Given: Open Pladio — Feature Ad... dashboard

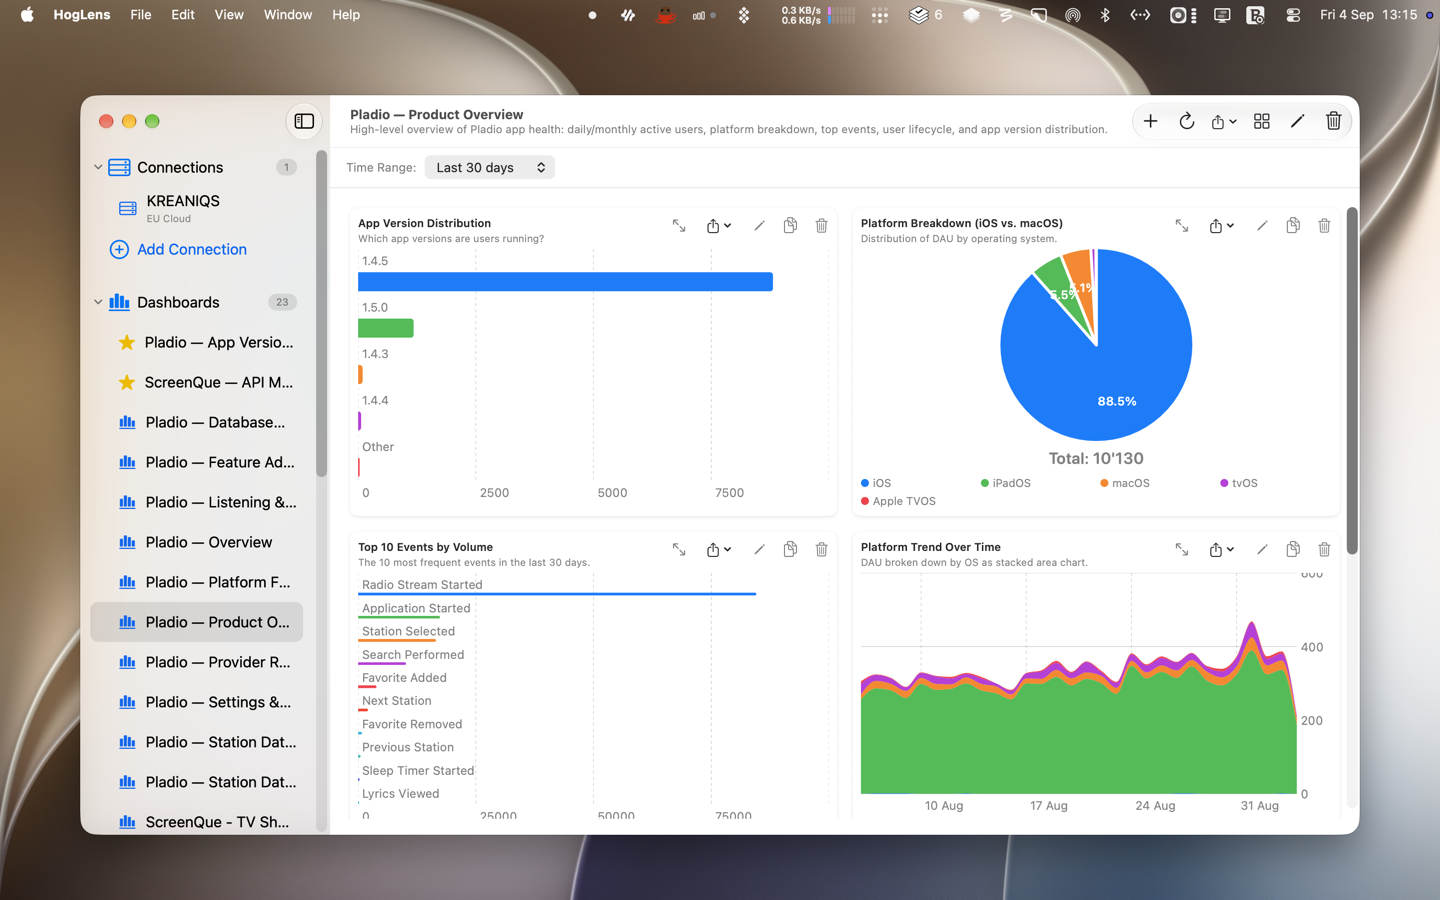Looking at the screenshot, I should pyautogui.click(x=196, y=462).
